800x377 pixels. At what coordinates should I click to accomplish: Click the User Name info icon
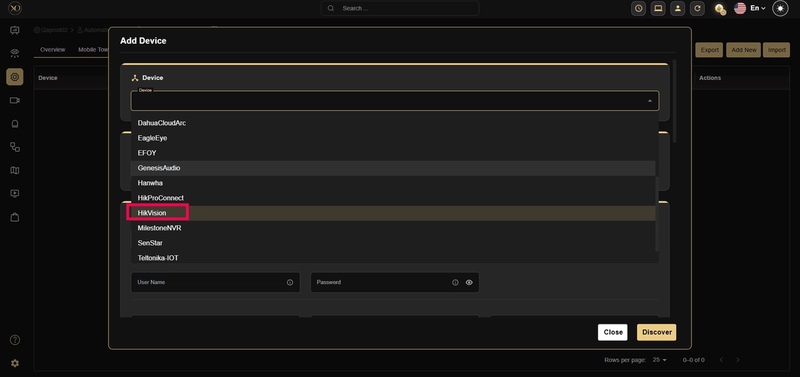coord(290,282)
